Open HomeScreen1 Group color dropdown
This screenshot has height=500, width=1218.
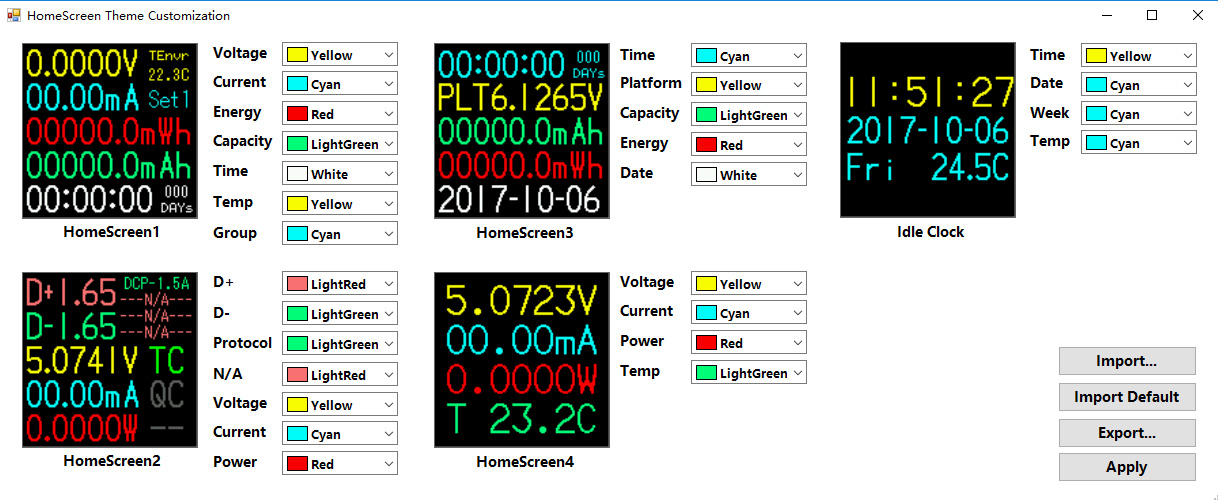(x=340, y=234)
